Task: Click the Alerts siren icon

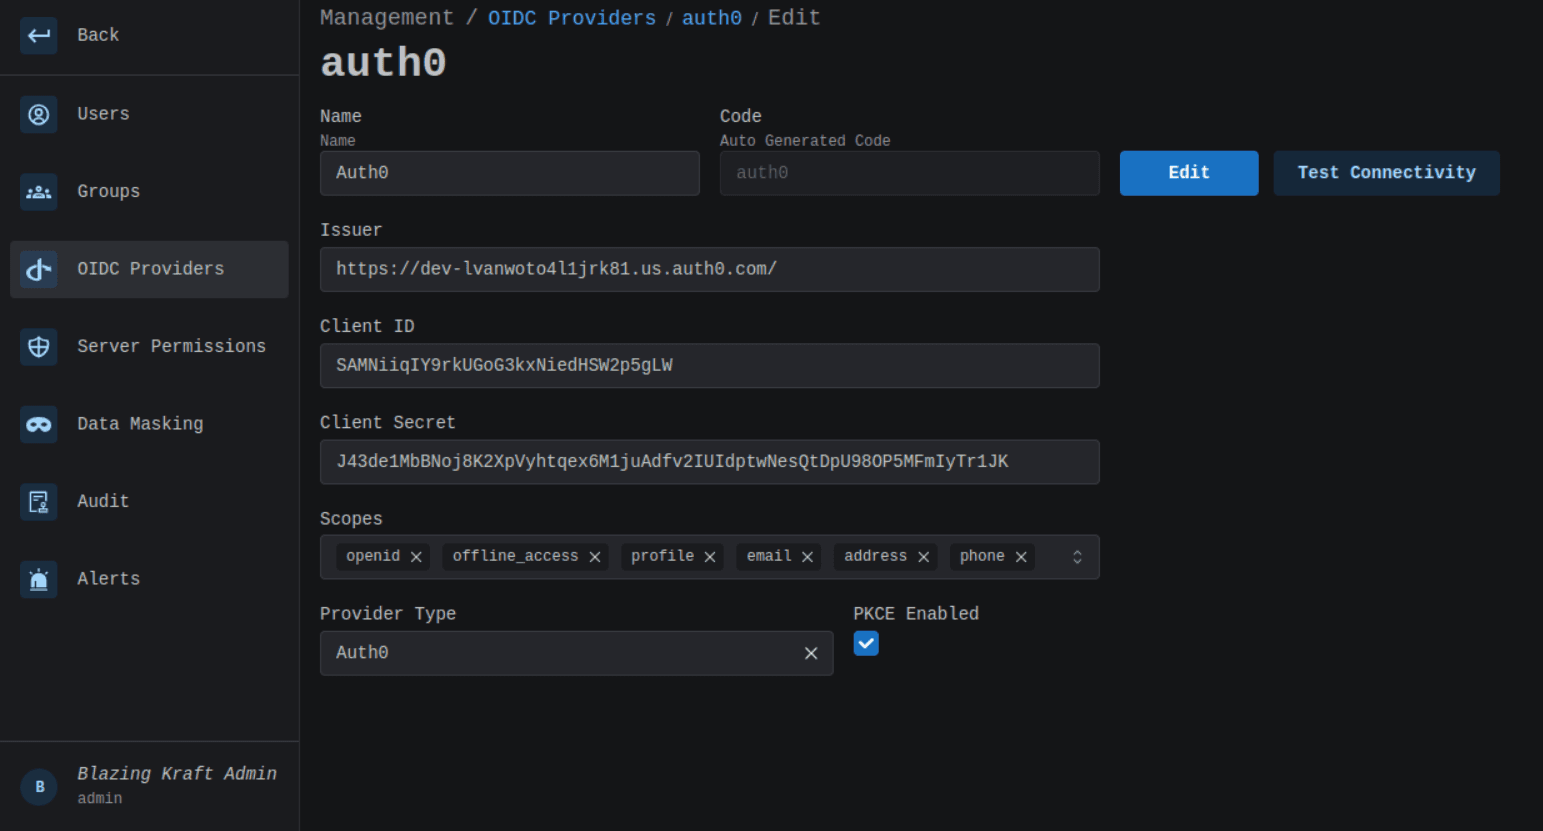Action: pos(39,579)
